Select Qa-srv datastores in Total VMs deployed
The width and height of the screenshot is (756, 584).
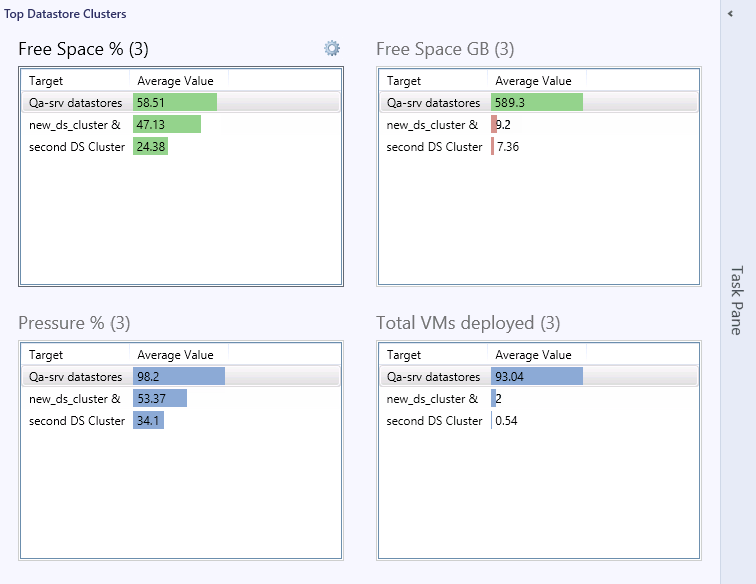click(539, 376)
